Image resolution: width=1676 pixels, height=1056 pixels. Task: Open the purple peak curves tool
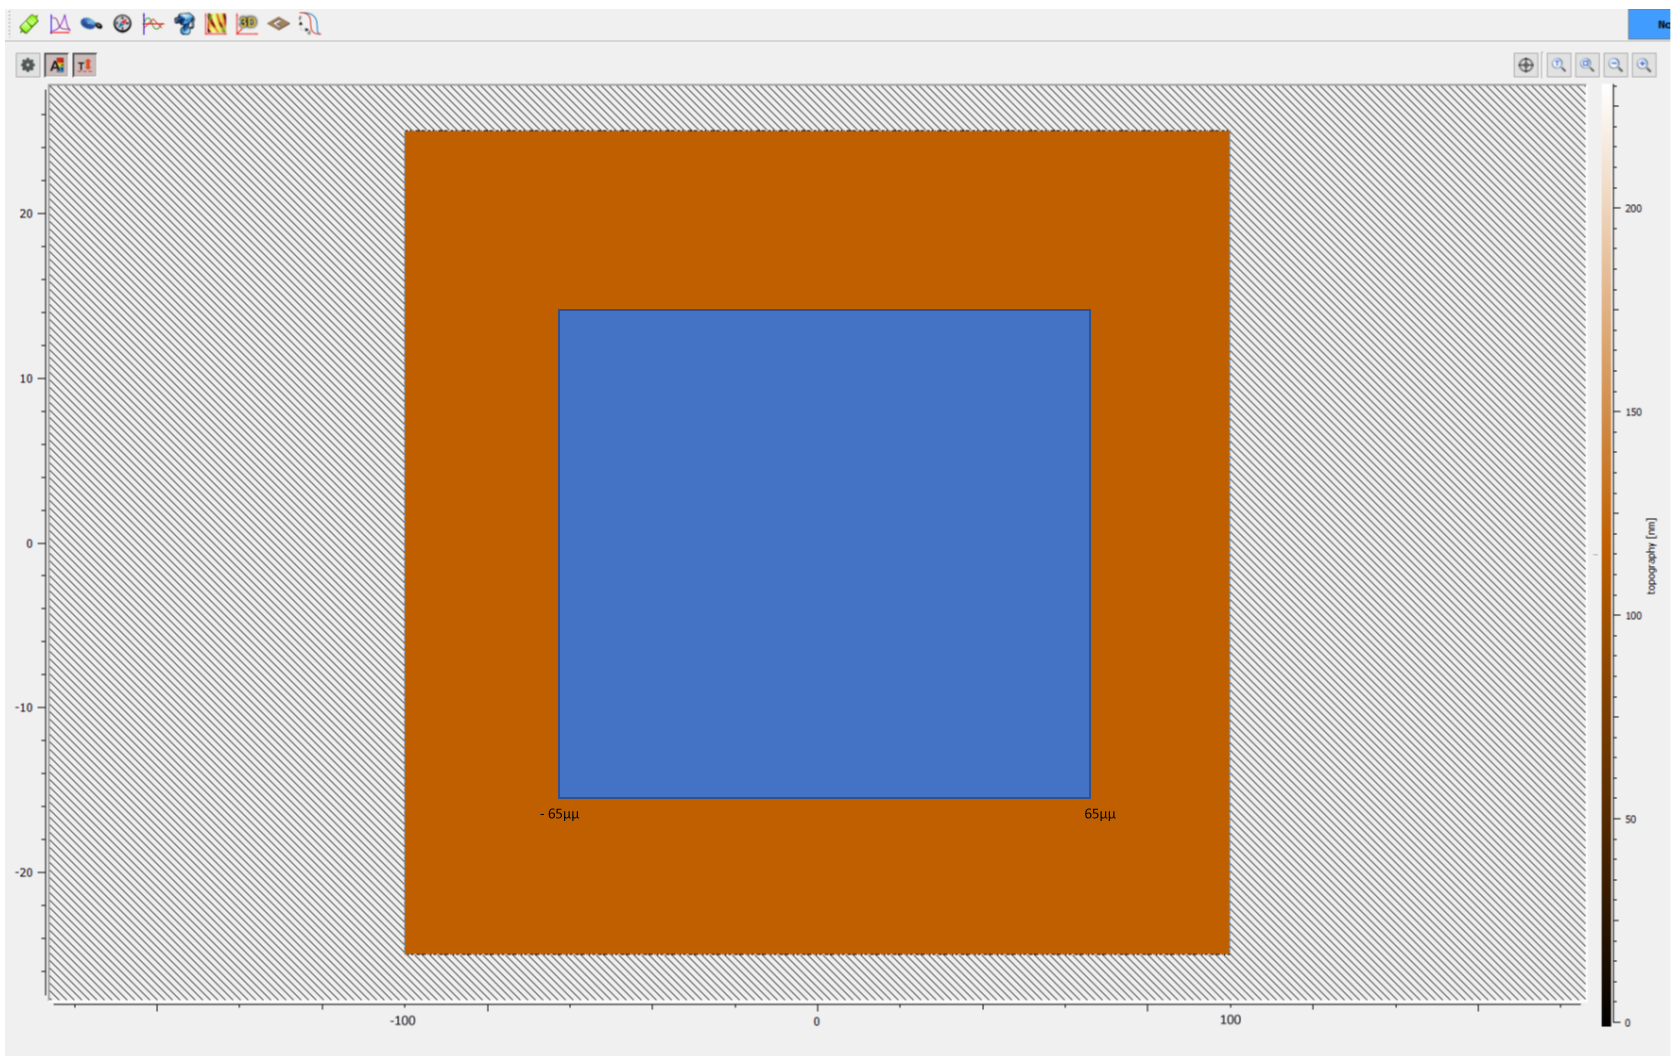click(x=60, y=23)
